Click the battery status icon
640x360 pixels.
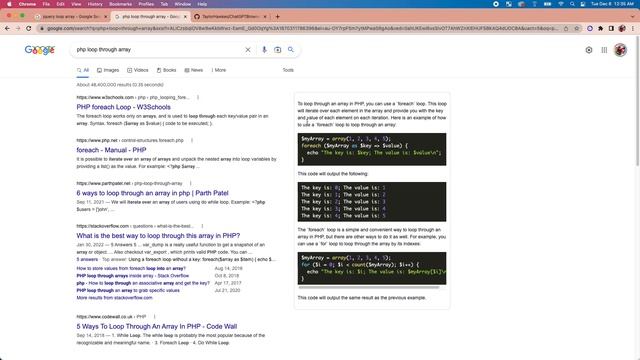(x=547, y=4)
